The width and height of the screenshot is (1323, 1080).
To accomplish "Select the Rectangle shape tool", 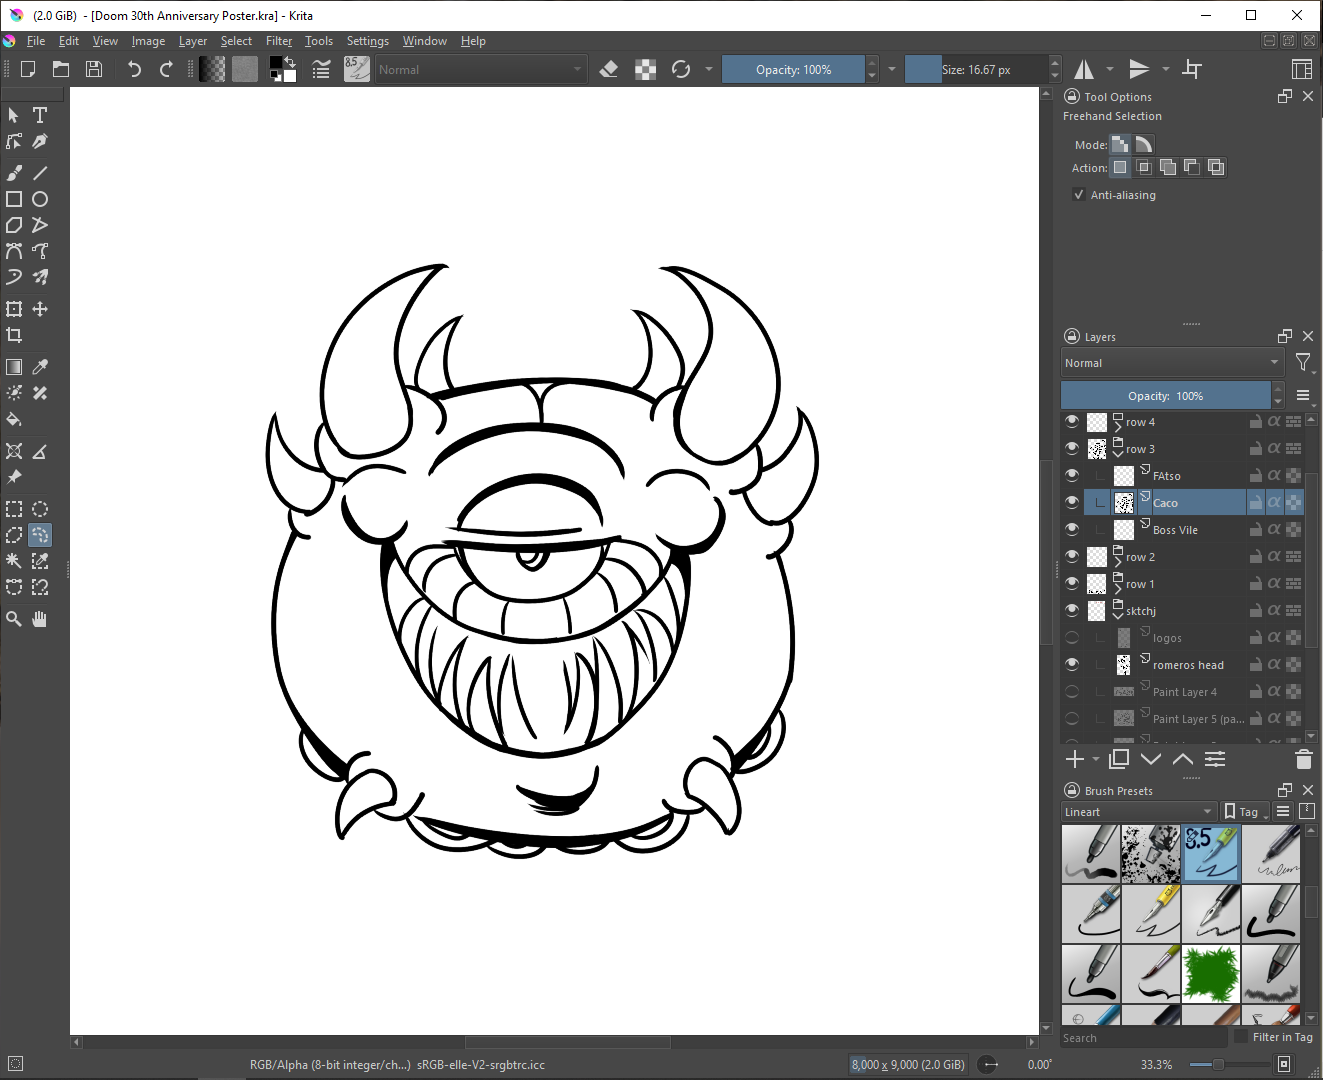I will coord(14,199).
